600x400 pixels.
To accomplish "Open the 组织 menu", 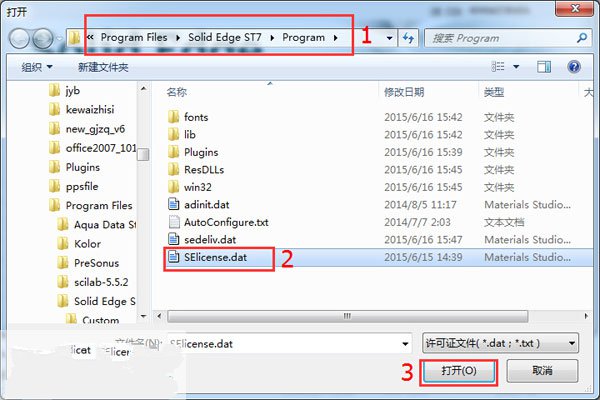I will tap(37, 67).
